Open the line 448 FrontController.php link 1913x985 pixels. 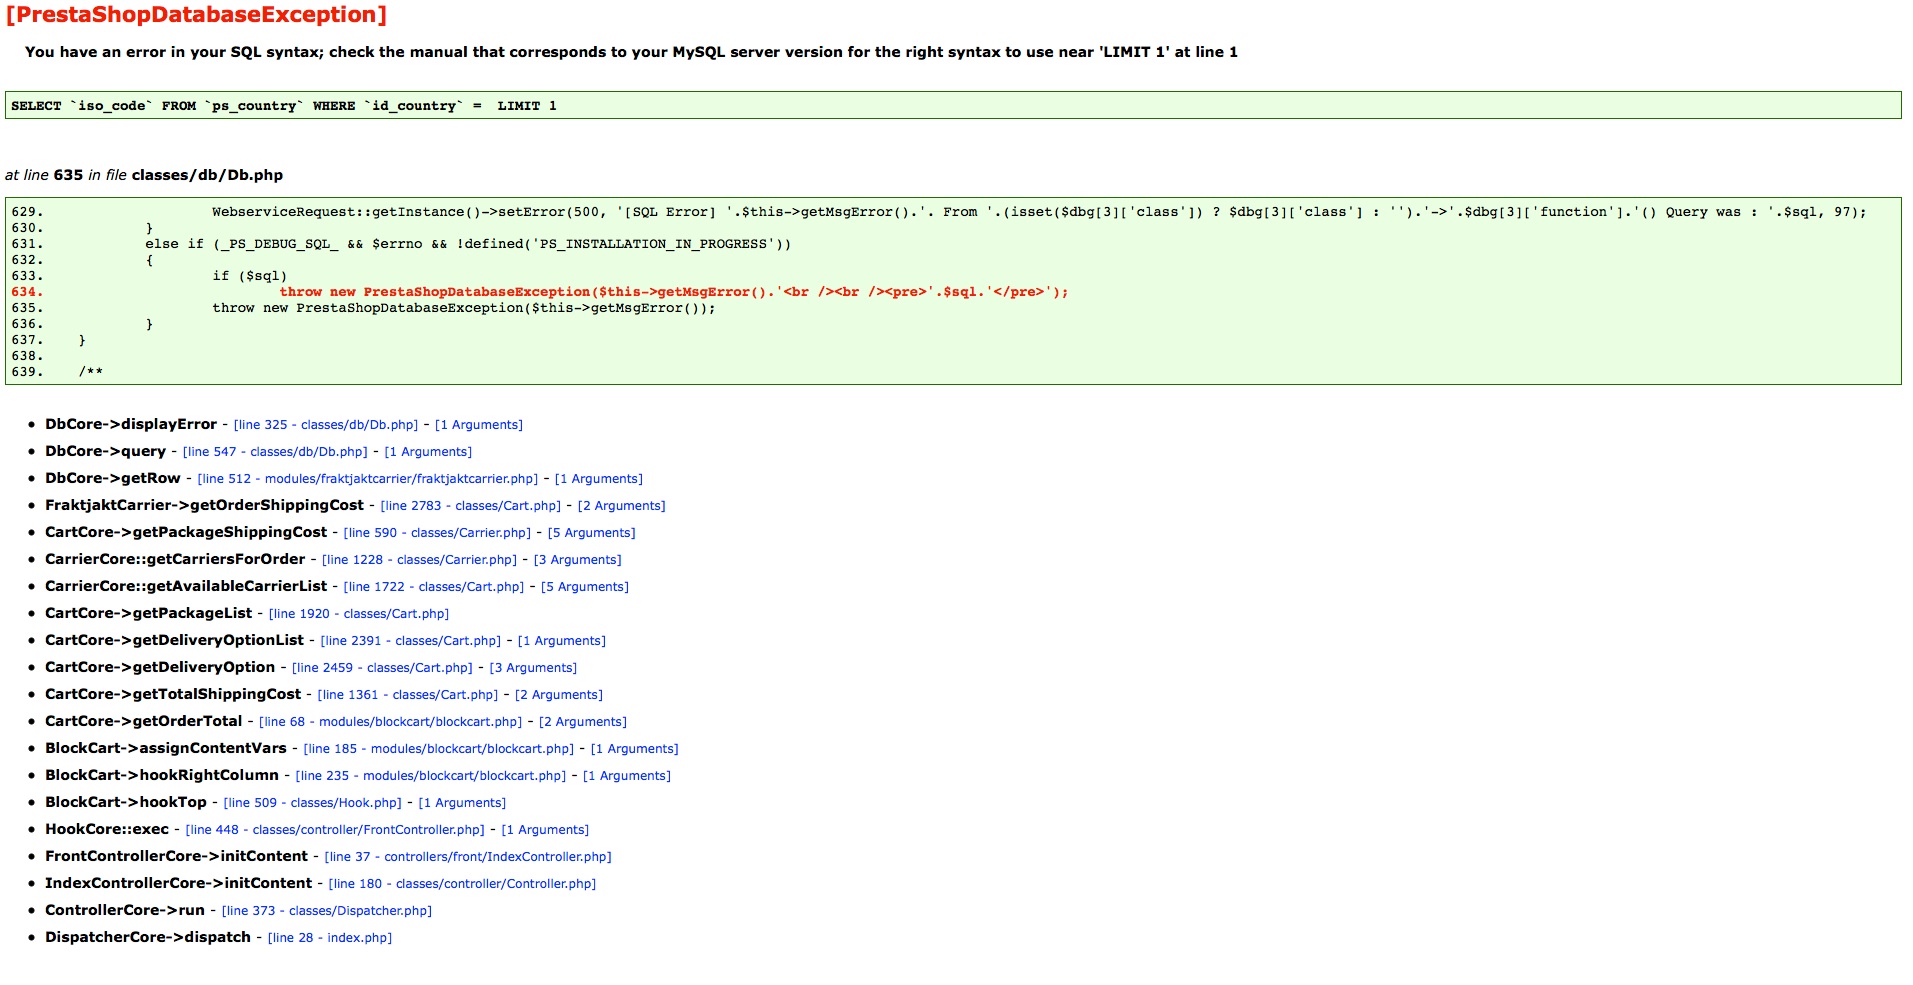click(x=335, y=830)
